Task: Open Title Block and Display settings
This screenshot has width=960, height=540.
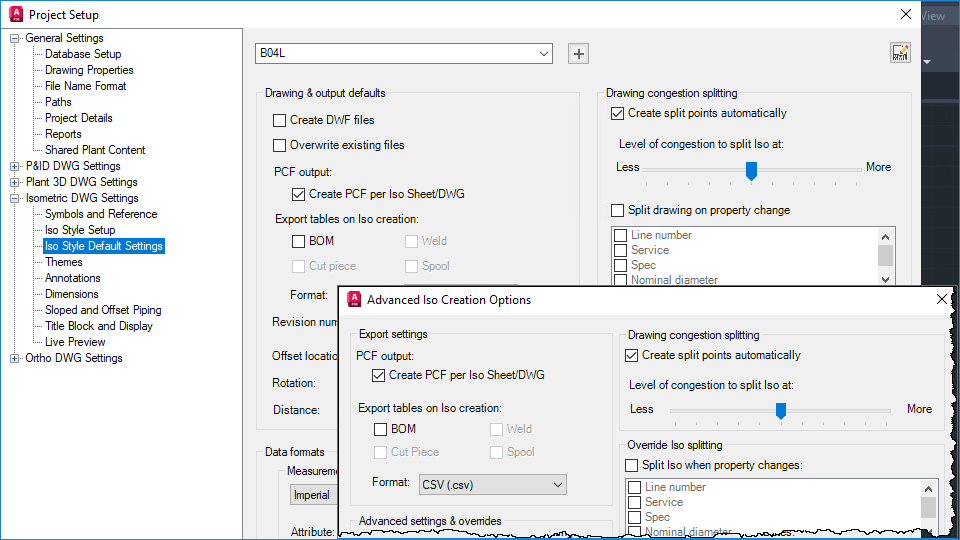Action: click(99, 326)
